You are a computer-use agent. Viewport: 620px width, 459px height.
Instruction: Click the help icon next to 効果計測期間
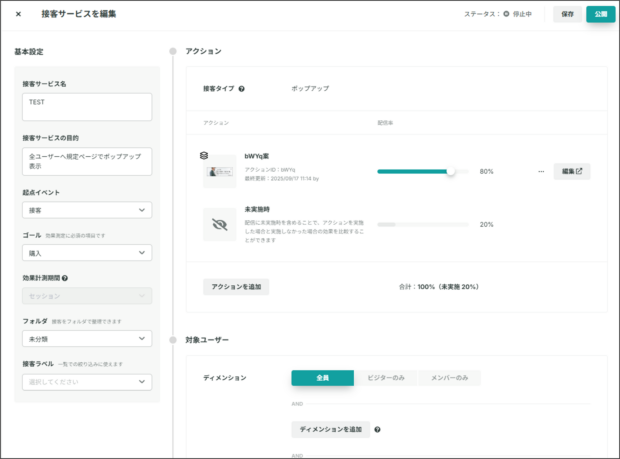(64, 277)
